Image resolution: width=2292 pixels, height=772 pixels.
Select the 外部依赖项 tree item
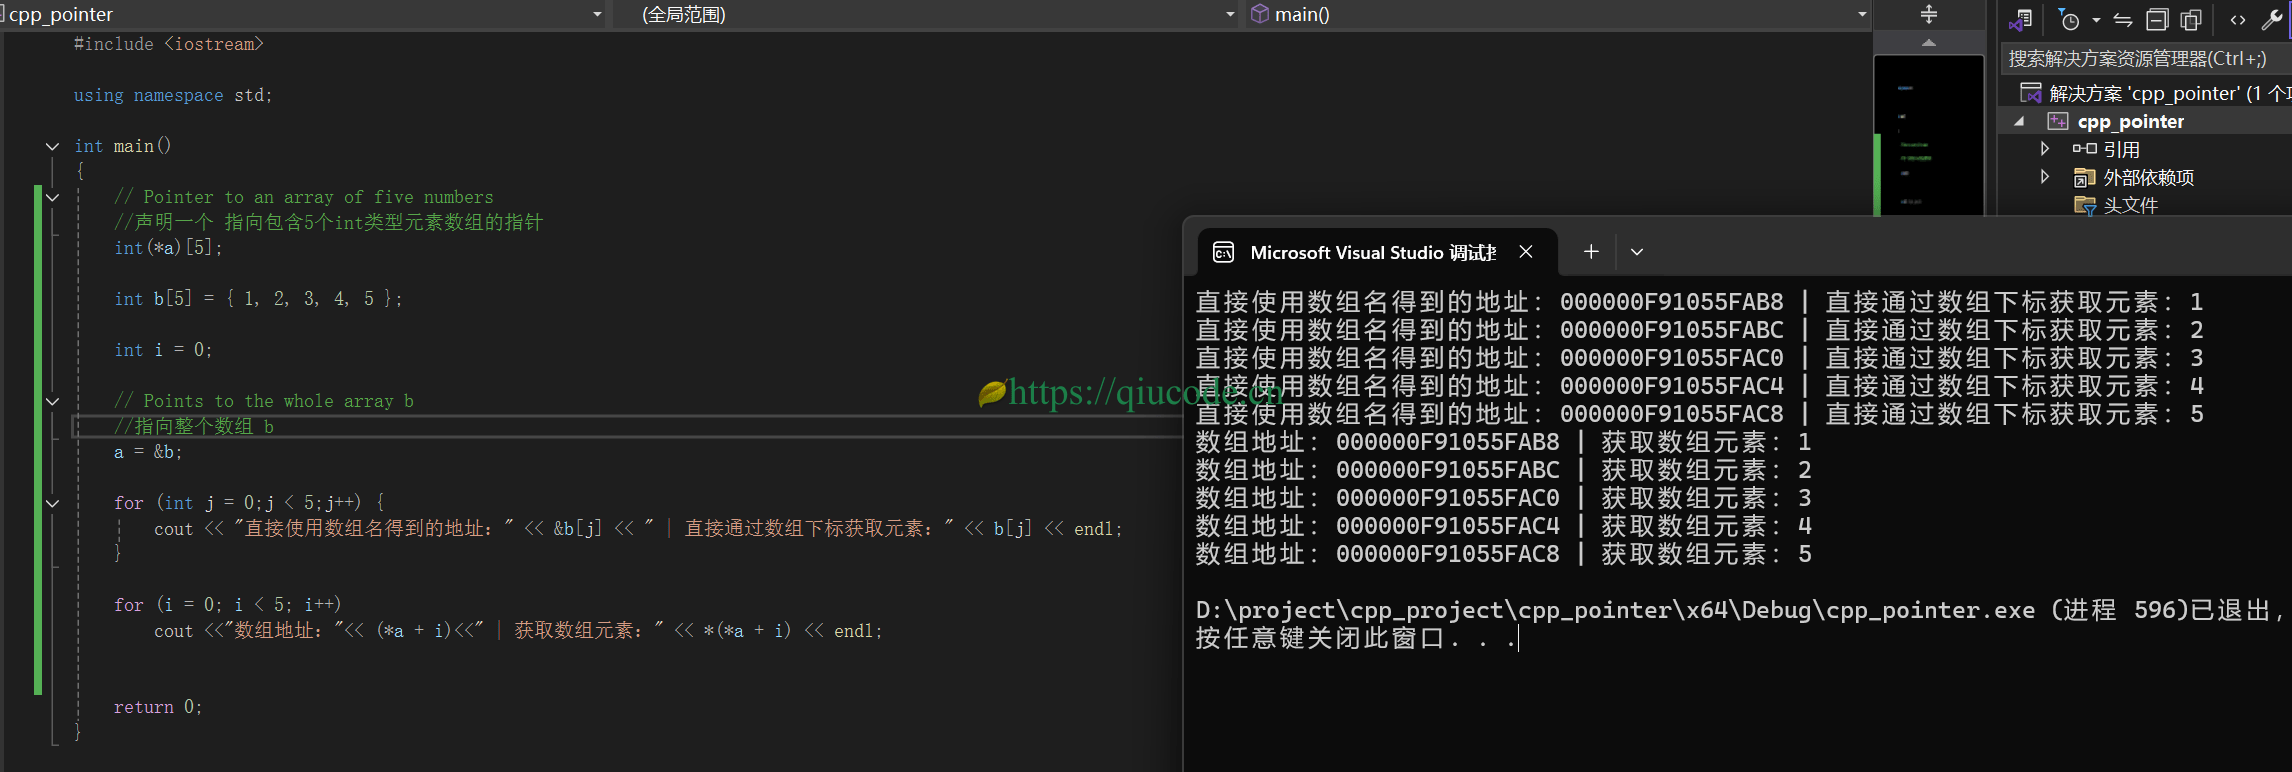pos(2149,177)
